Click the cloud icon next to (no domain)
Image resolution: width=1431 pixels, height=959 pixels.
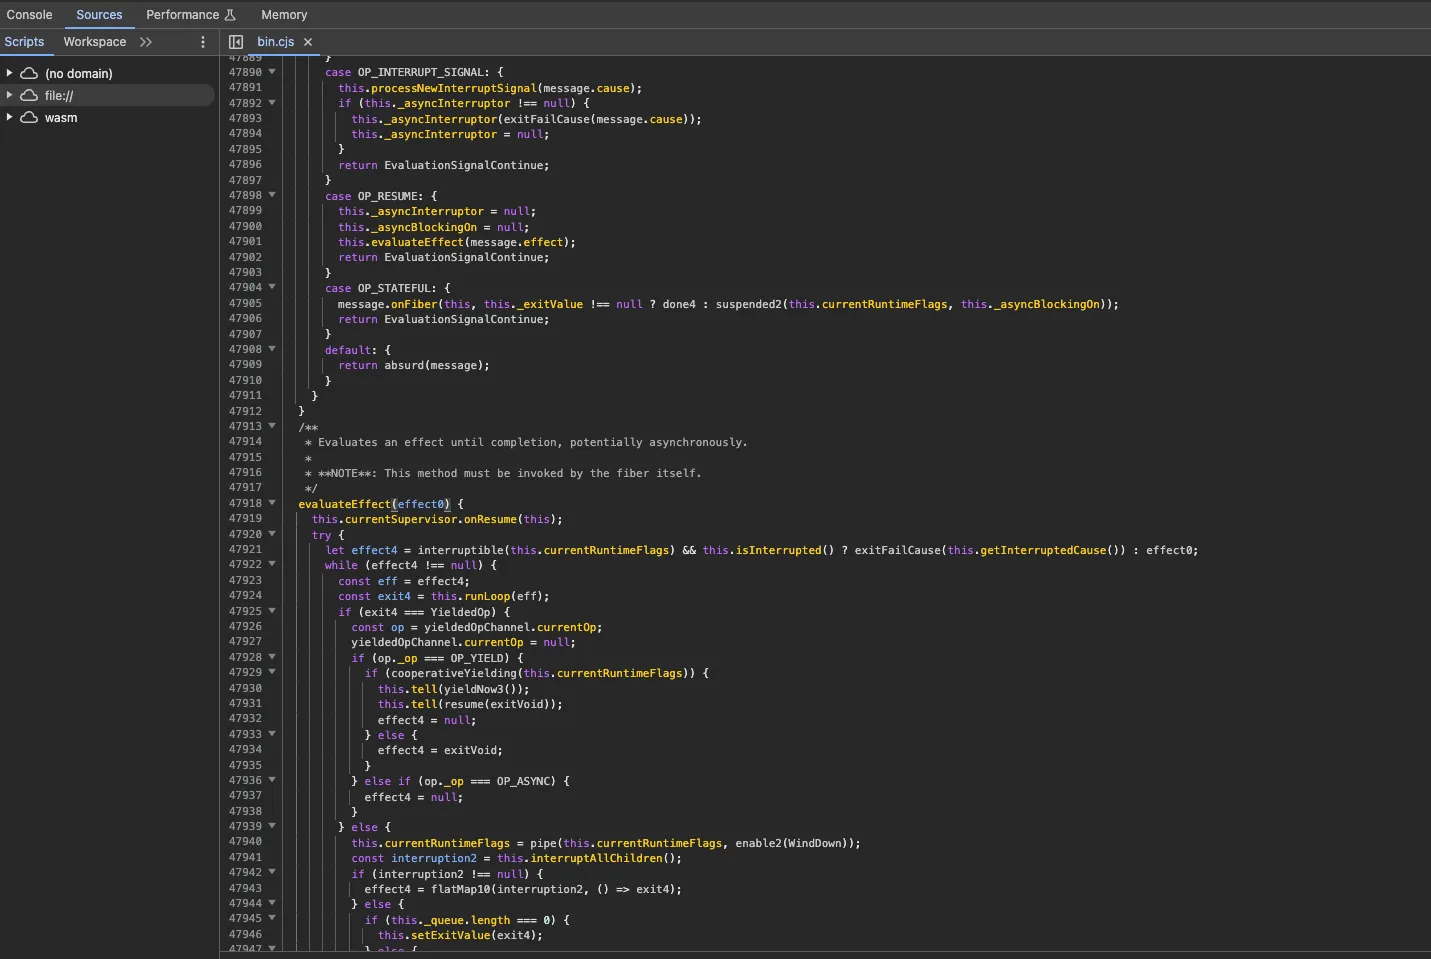pos(28,73)
